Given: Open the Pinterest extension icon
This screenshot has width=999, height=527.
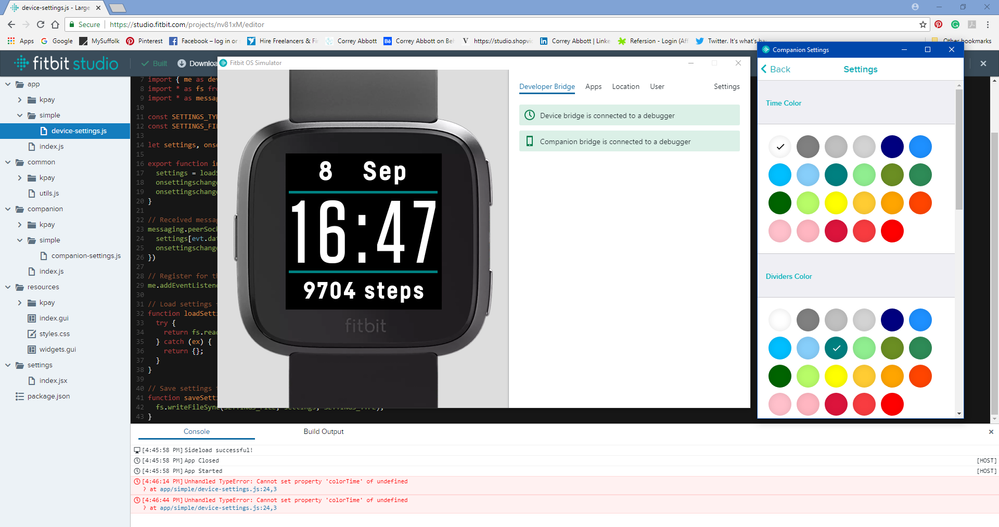Looking at the screenshot, I should (938, 24).
